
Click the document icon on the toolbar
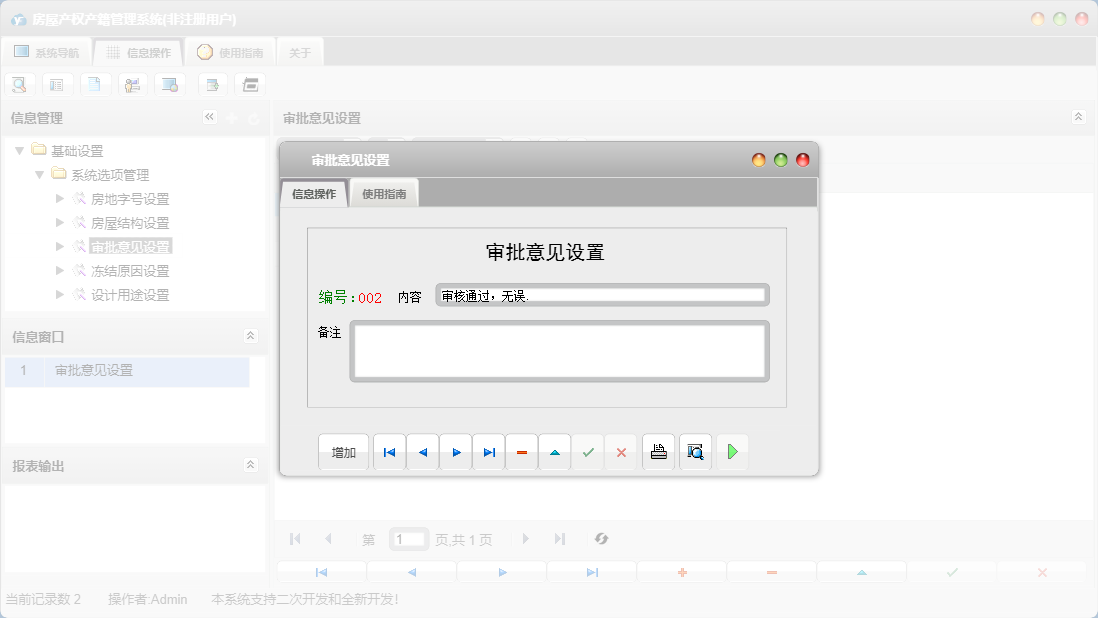click(95, 84)
